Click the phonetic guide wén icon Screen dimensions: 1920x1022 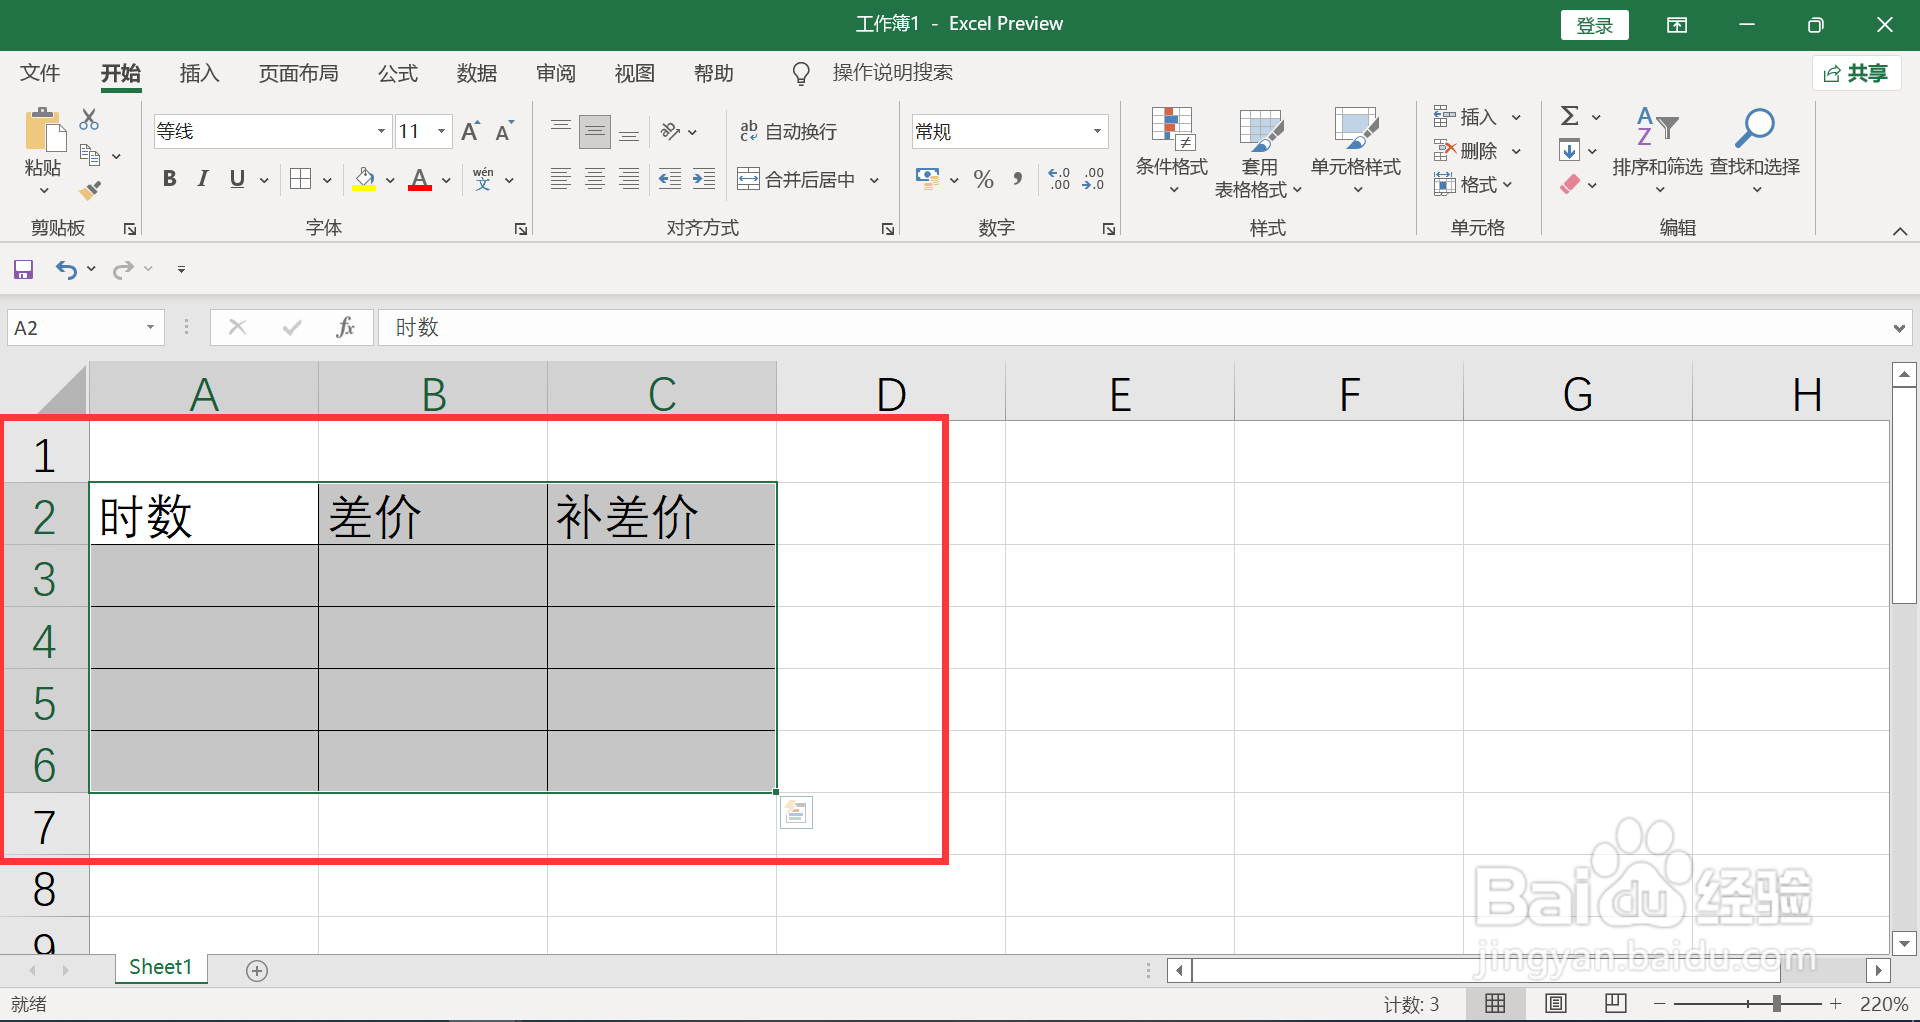coord(484,179)
